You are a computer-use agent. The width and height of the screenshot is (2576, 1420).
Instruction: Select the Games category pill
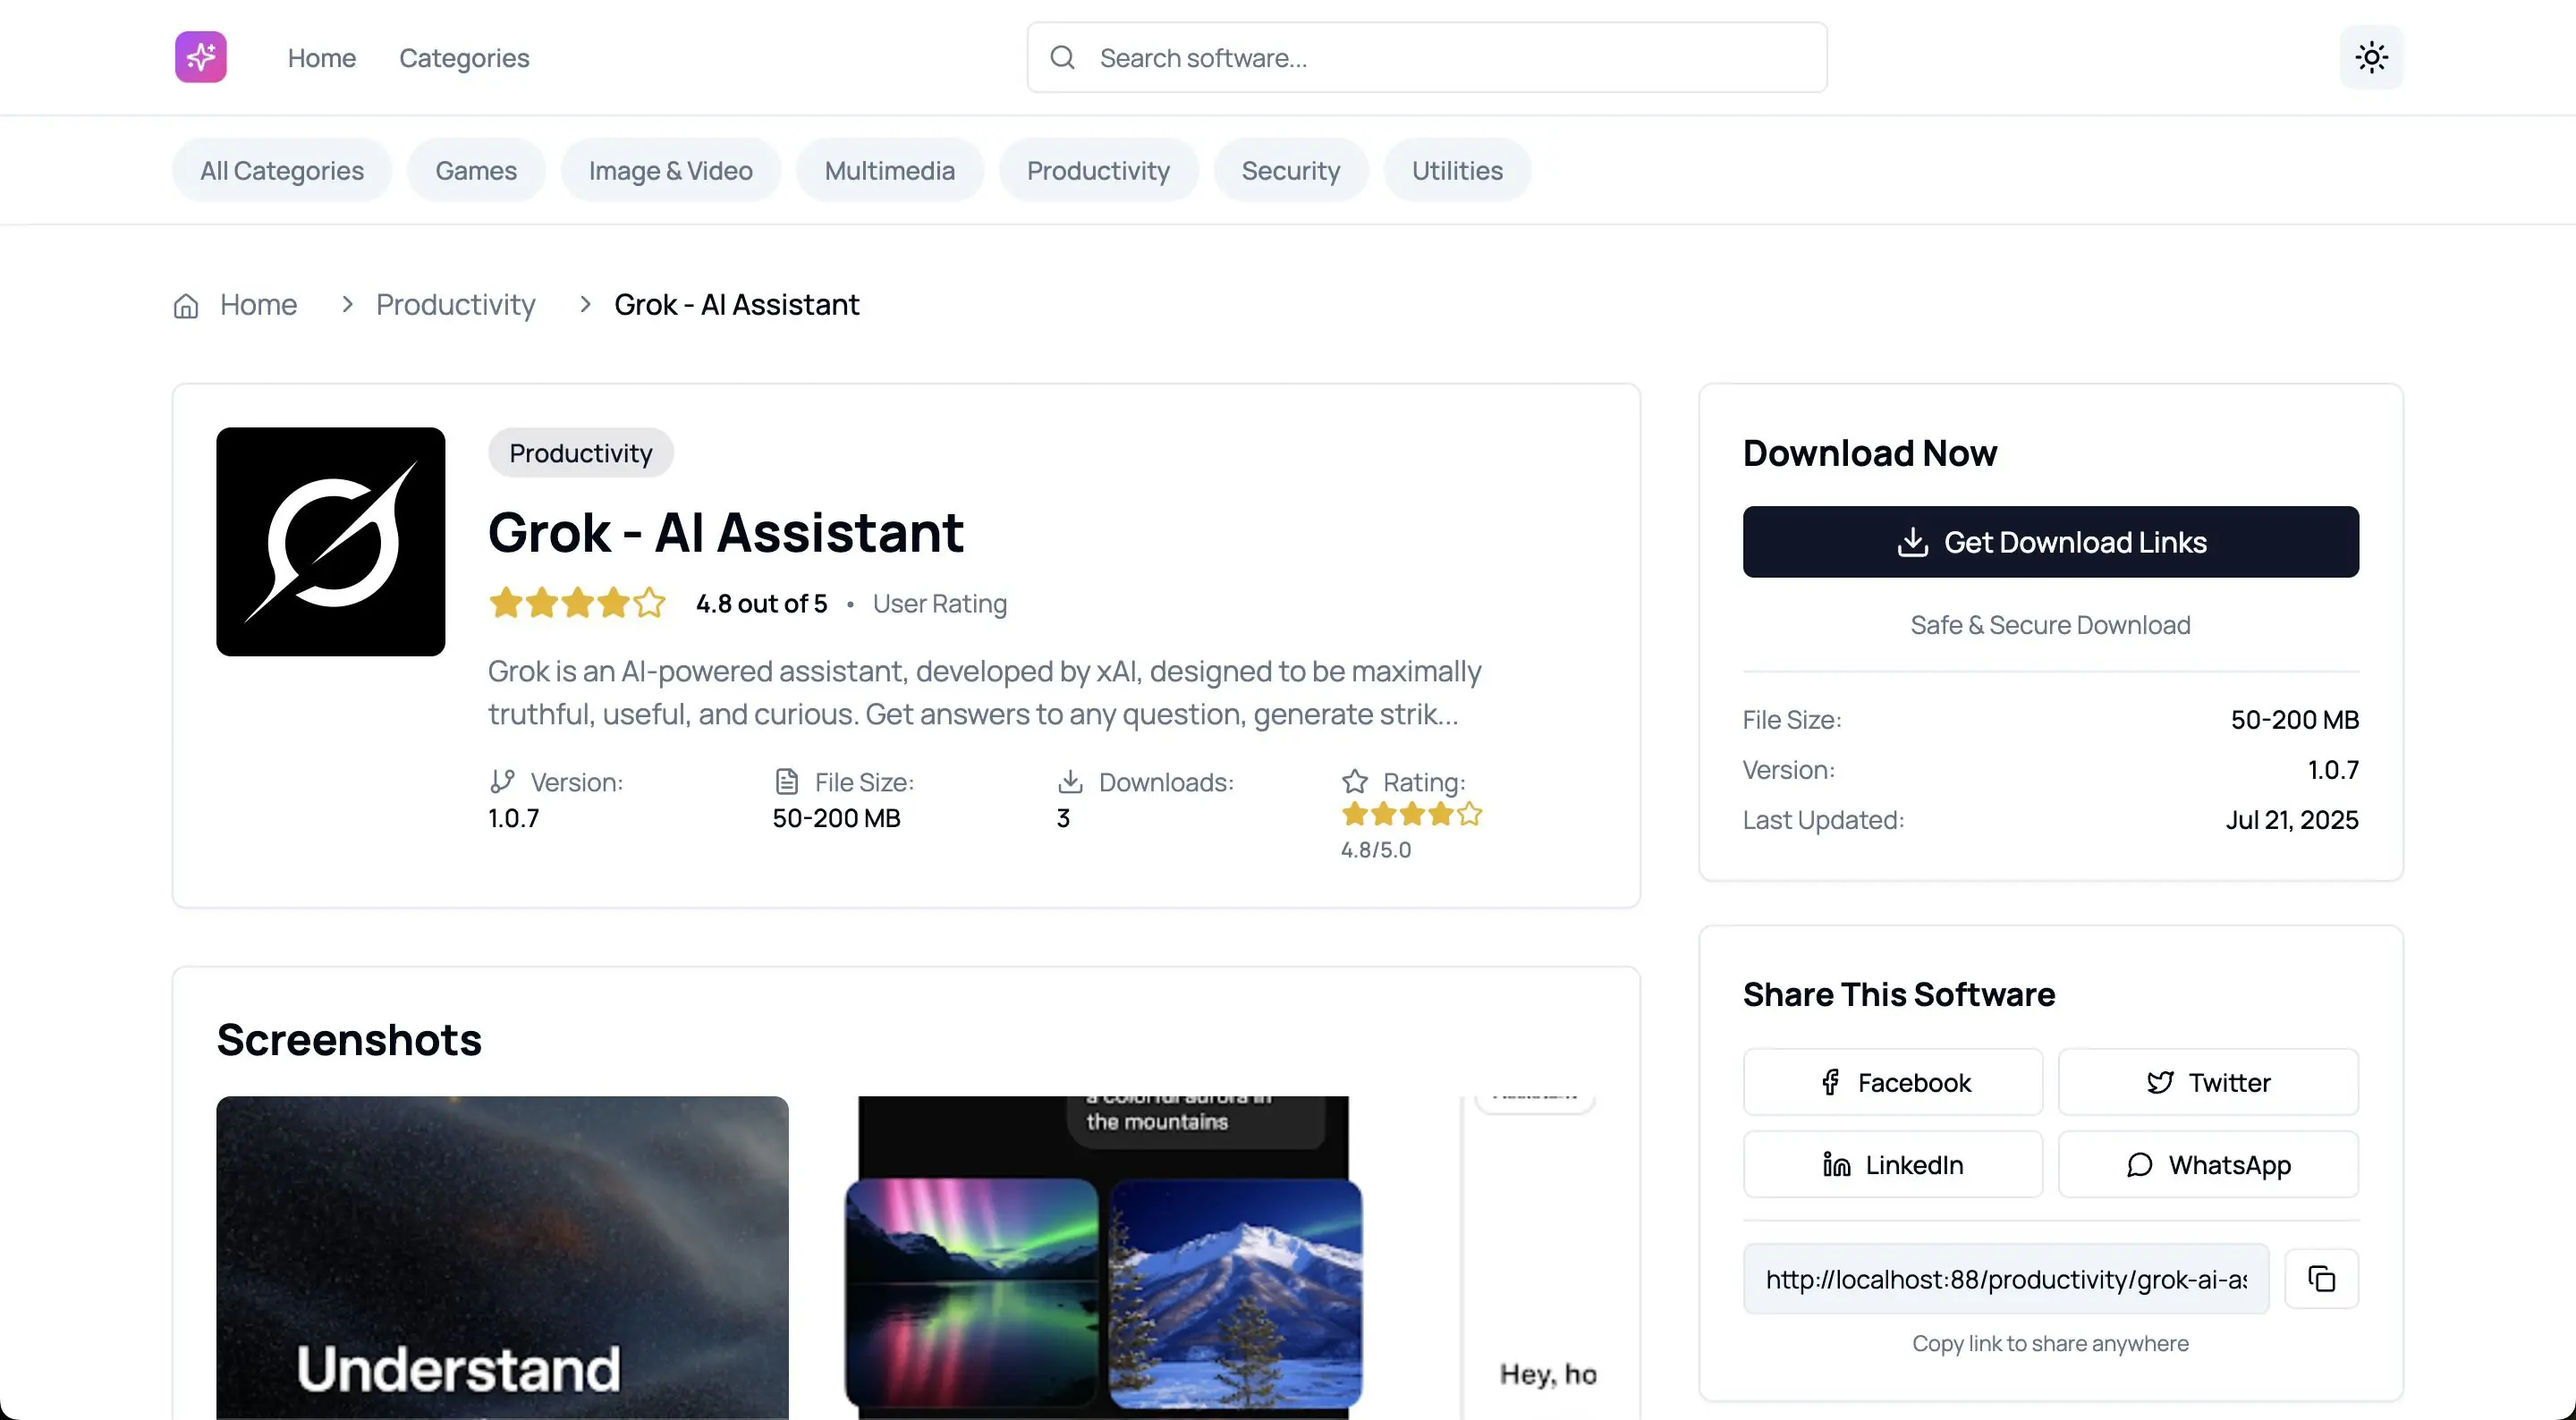[x=476, y=171]
